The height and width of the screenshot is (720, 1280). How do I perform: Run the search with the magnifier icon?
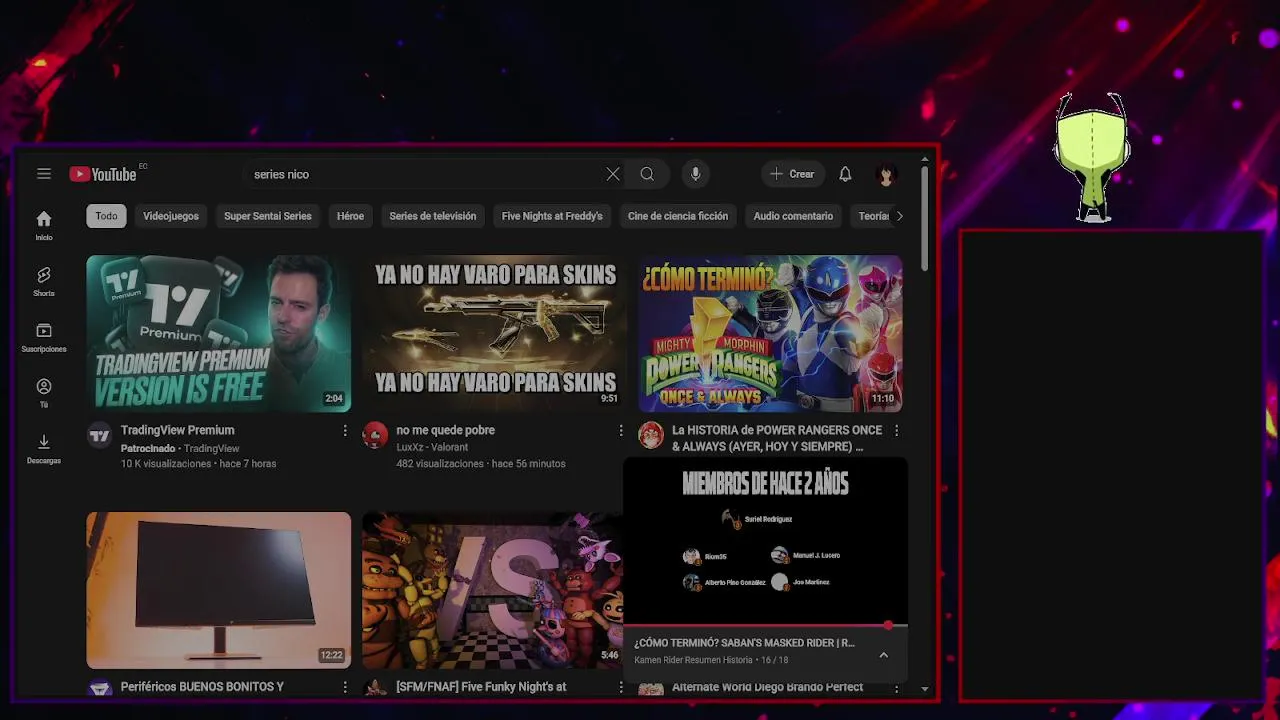647,174
